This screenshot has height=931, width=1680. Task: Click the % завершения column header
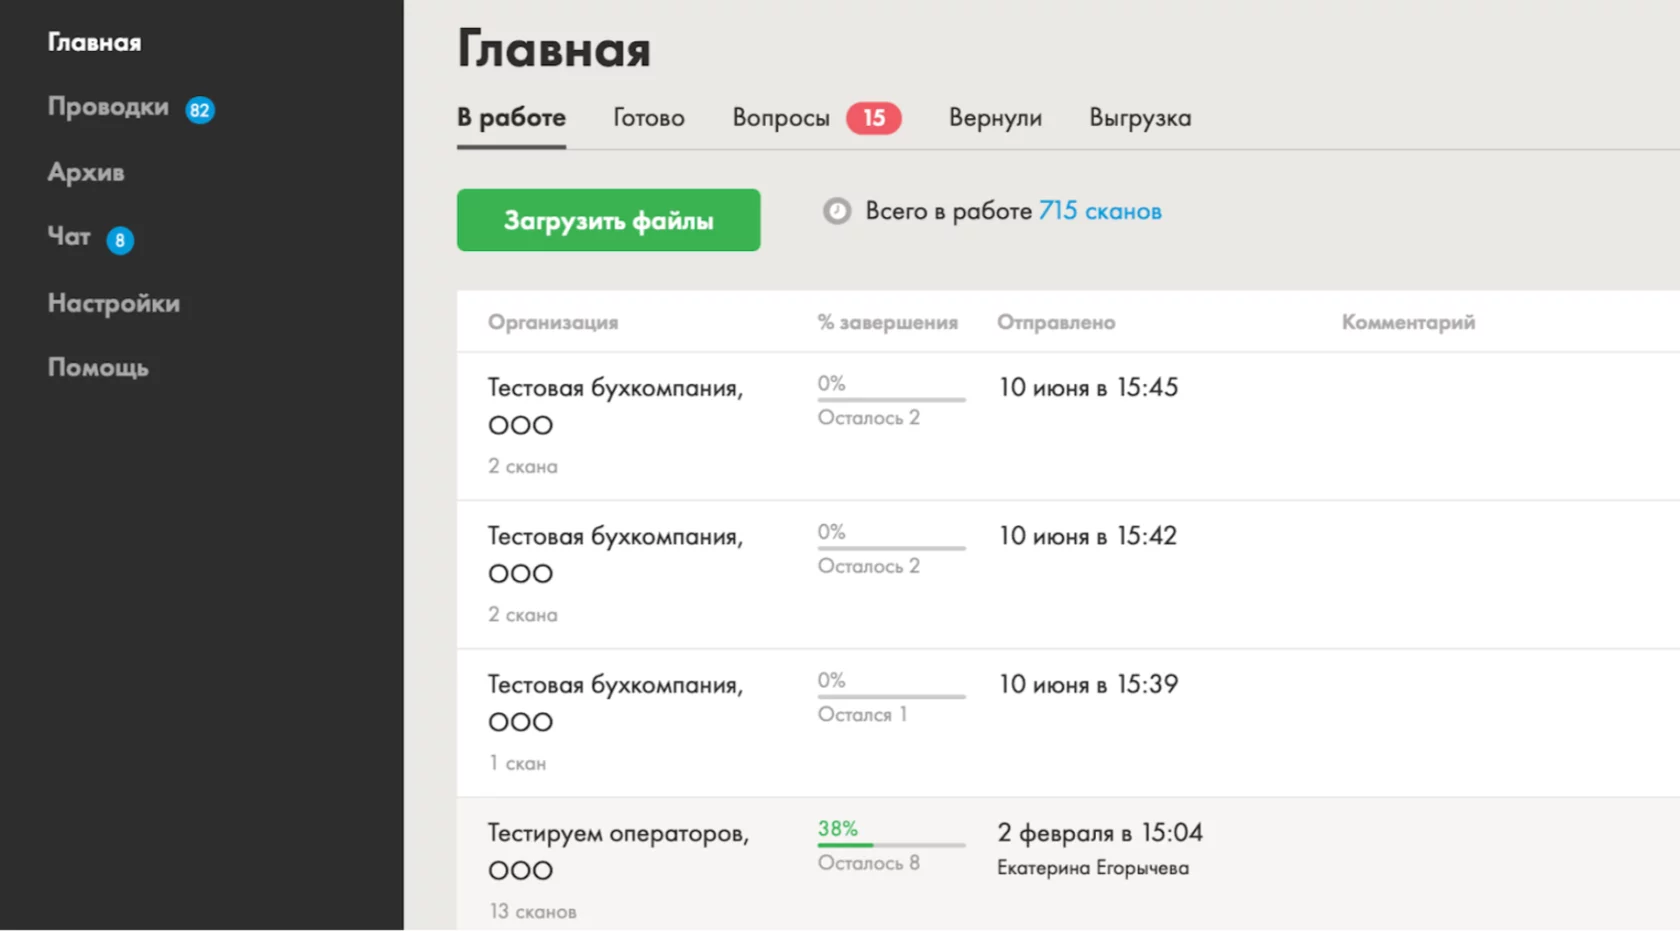[x=888, y=322]
